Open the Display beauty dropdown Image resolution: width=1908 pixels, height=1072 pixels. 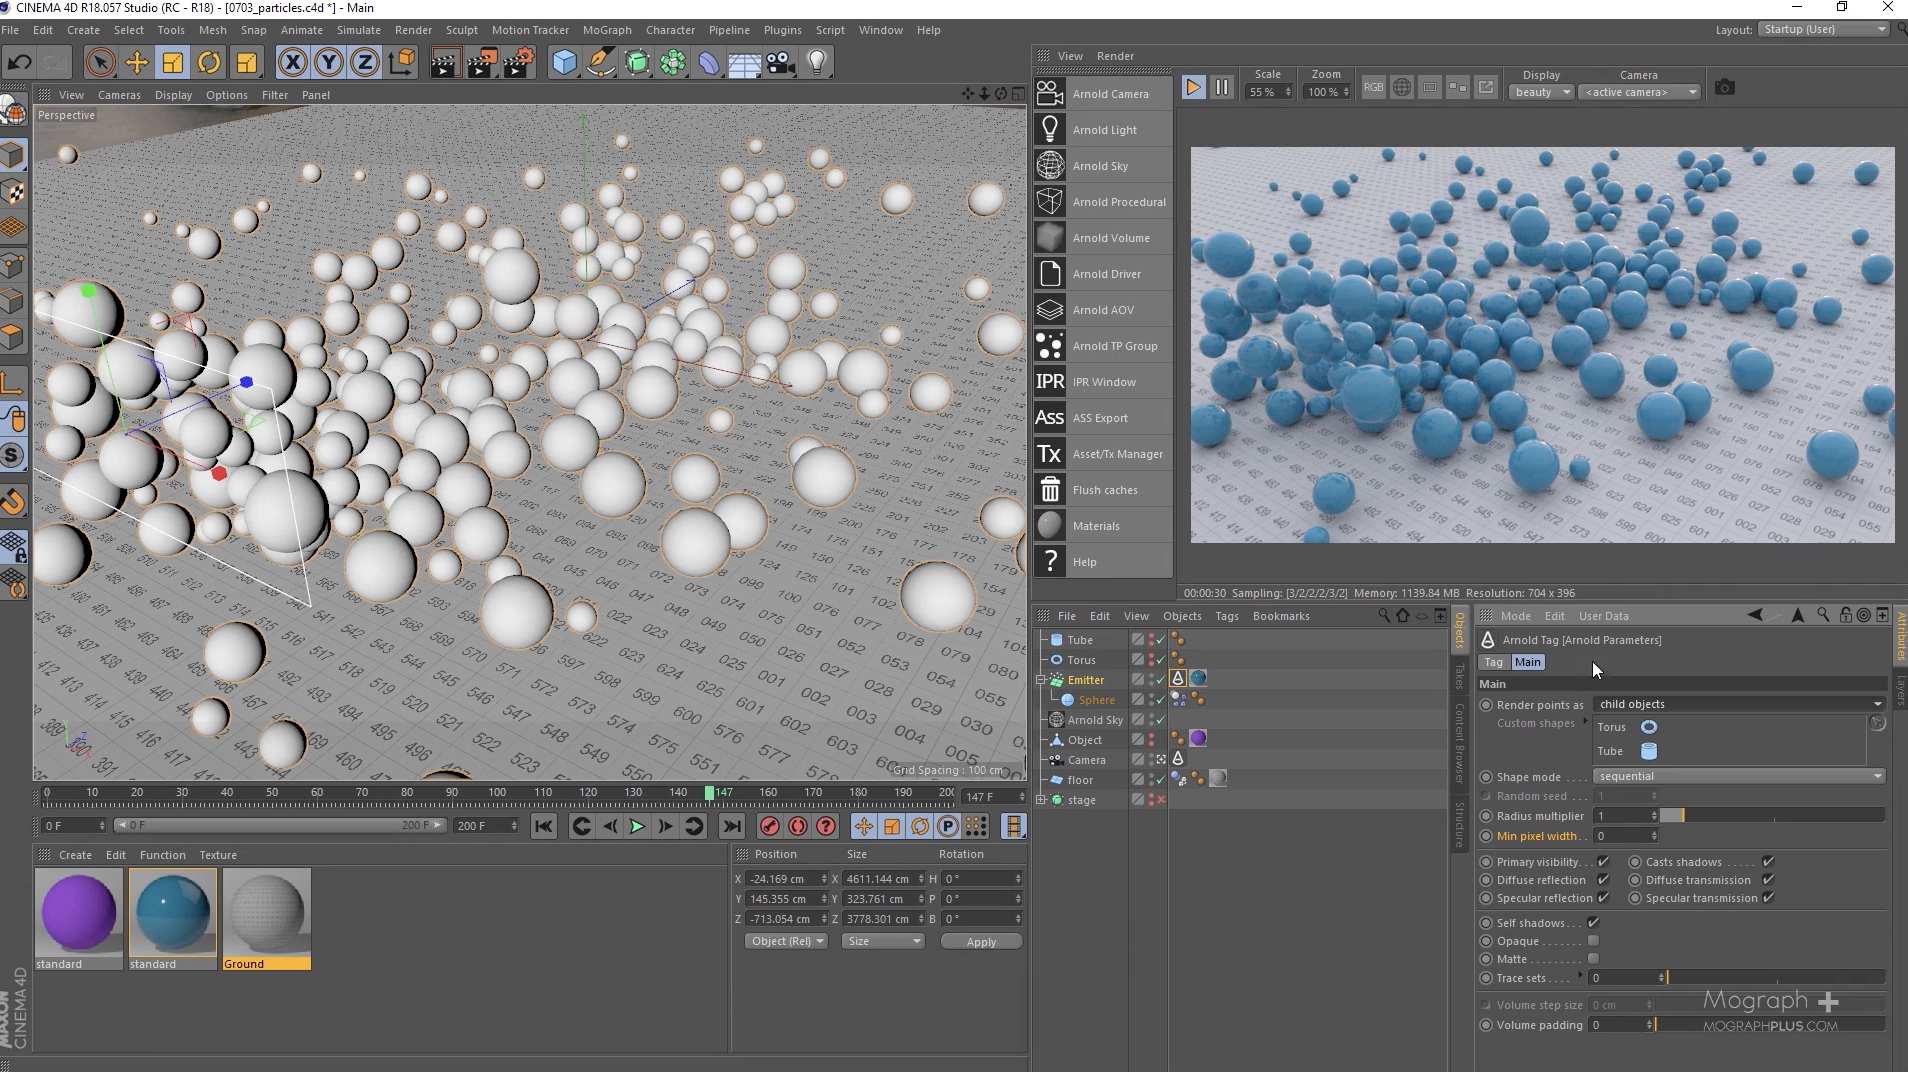pos(1541,92)
